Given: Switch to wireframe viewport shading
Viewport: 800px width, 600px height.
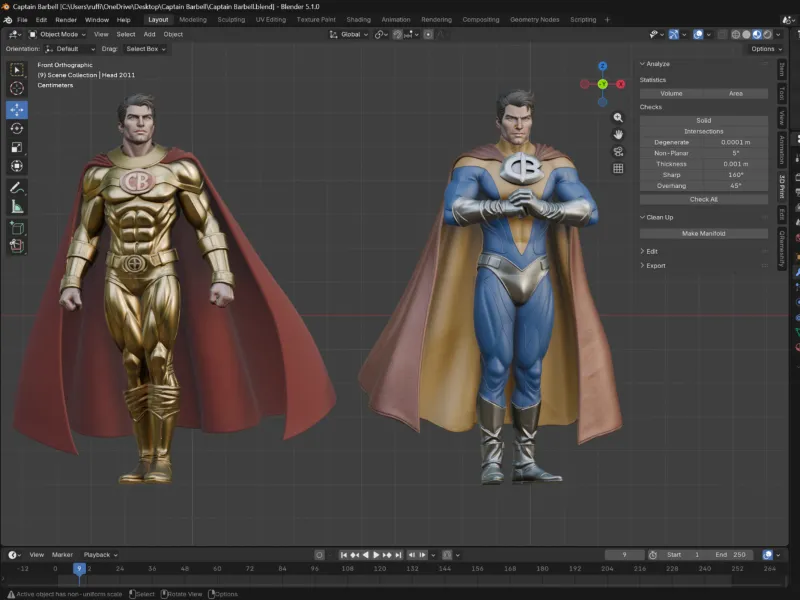Looking at the screenshot, I should pyautogui.click(x=736, y=35).
